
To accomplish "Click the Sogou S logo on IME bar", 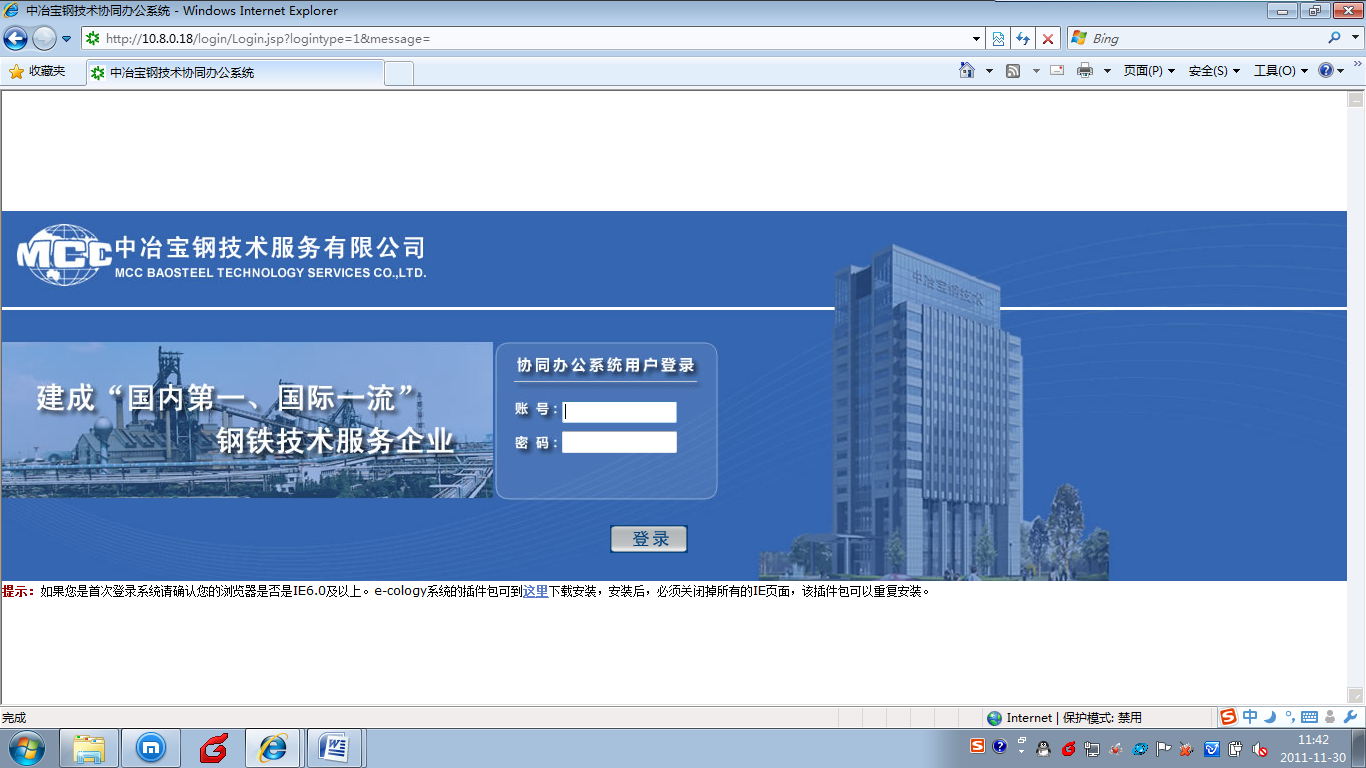I will 1228,717.
